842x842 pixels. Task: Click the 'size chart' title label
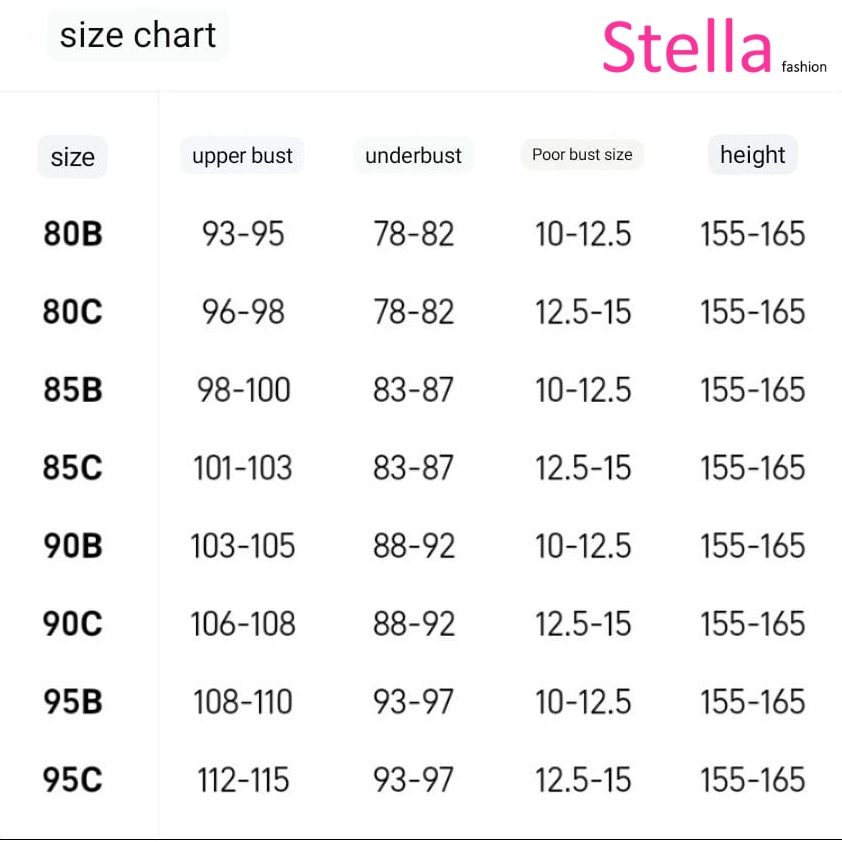coord(137,35)
